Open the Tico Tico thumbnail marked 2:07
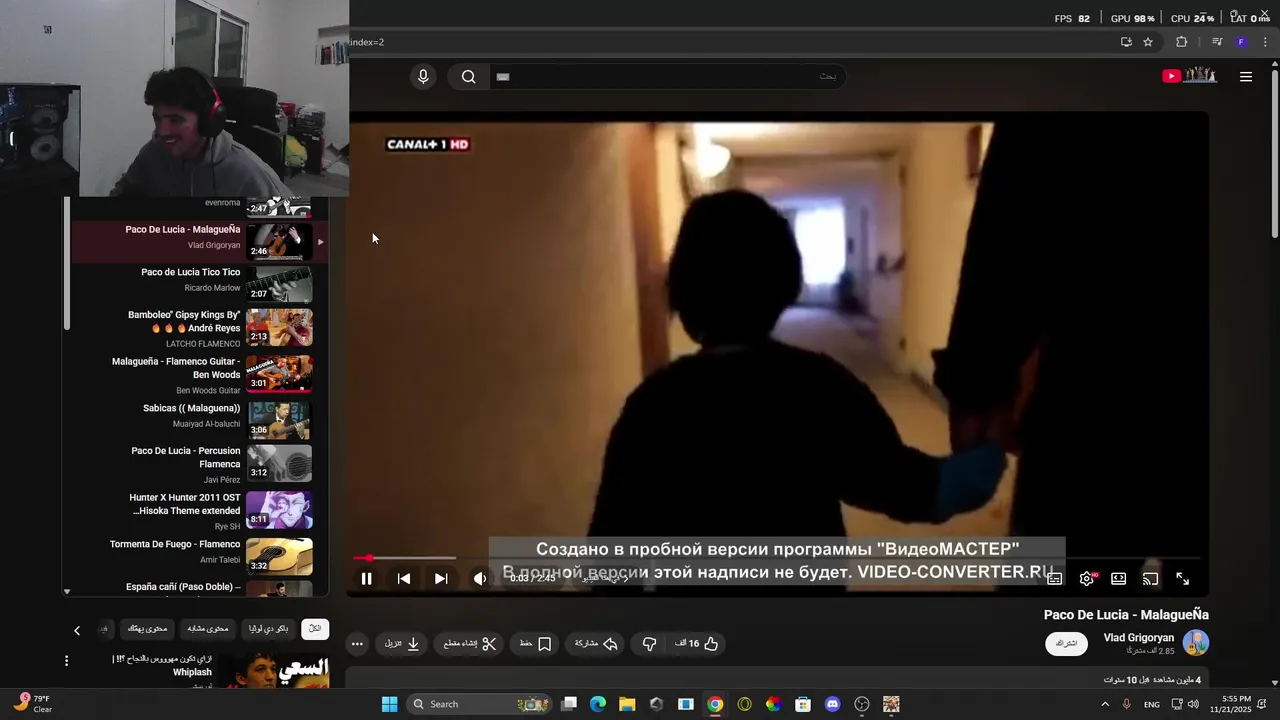 pyautogui.click(x=279, y=284)
